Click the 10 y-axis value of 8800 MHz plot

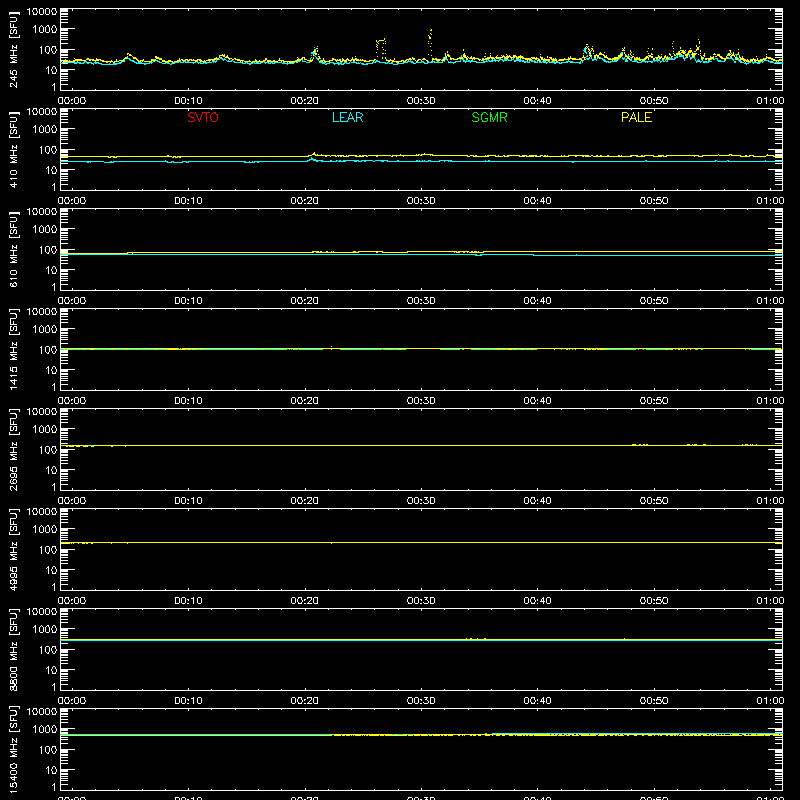tap(52, 670)
